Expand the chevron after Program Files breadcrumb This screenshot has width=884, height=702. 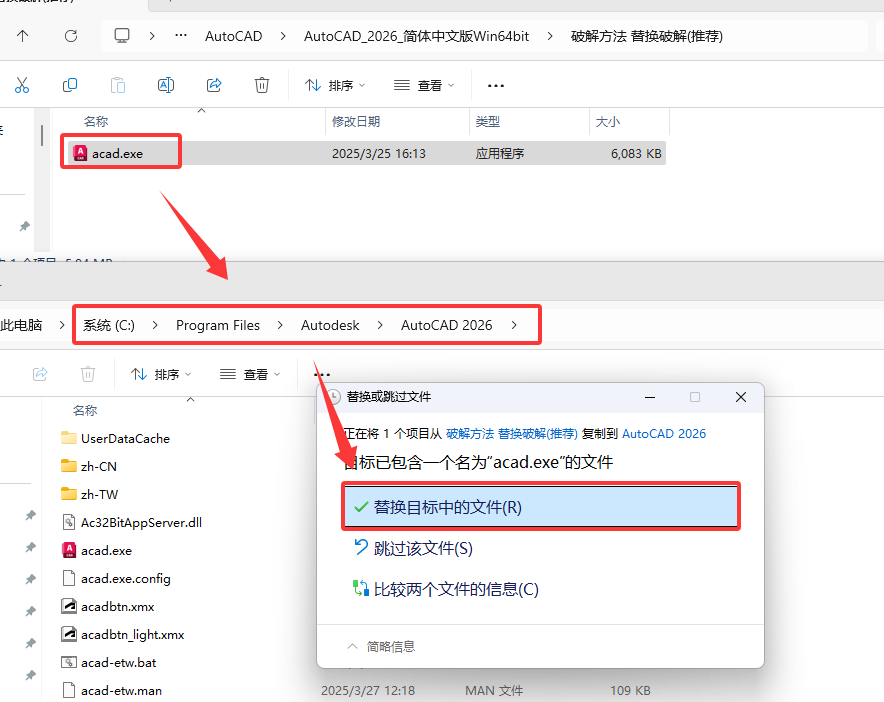[280, 325]
